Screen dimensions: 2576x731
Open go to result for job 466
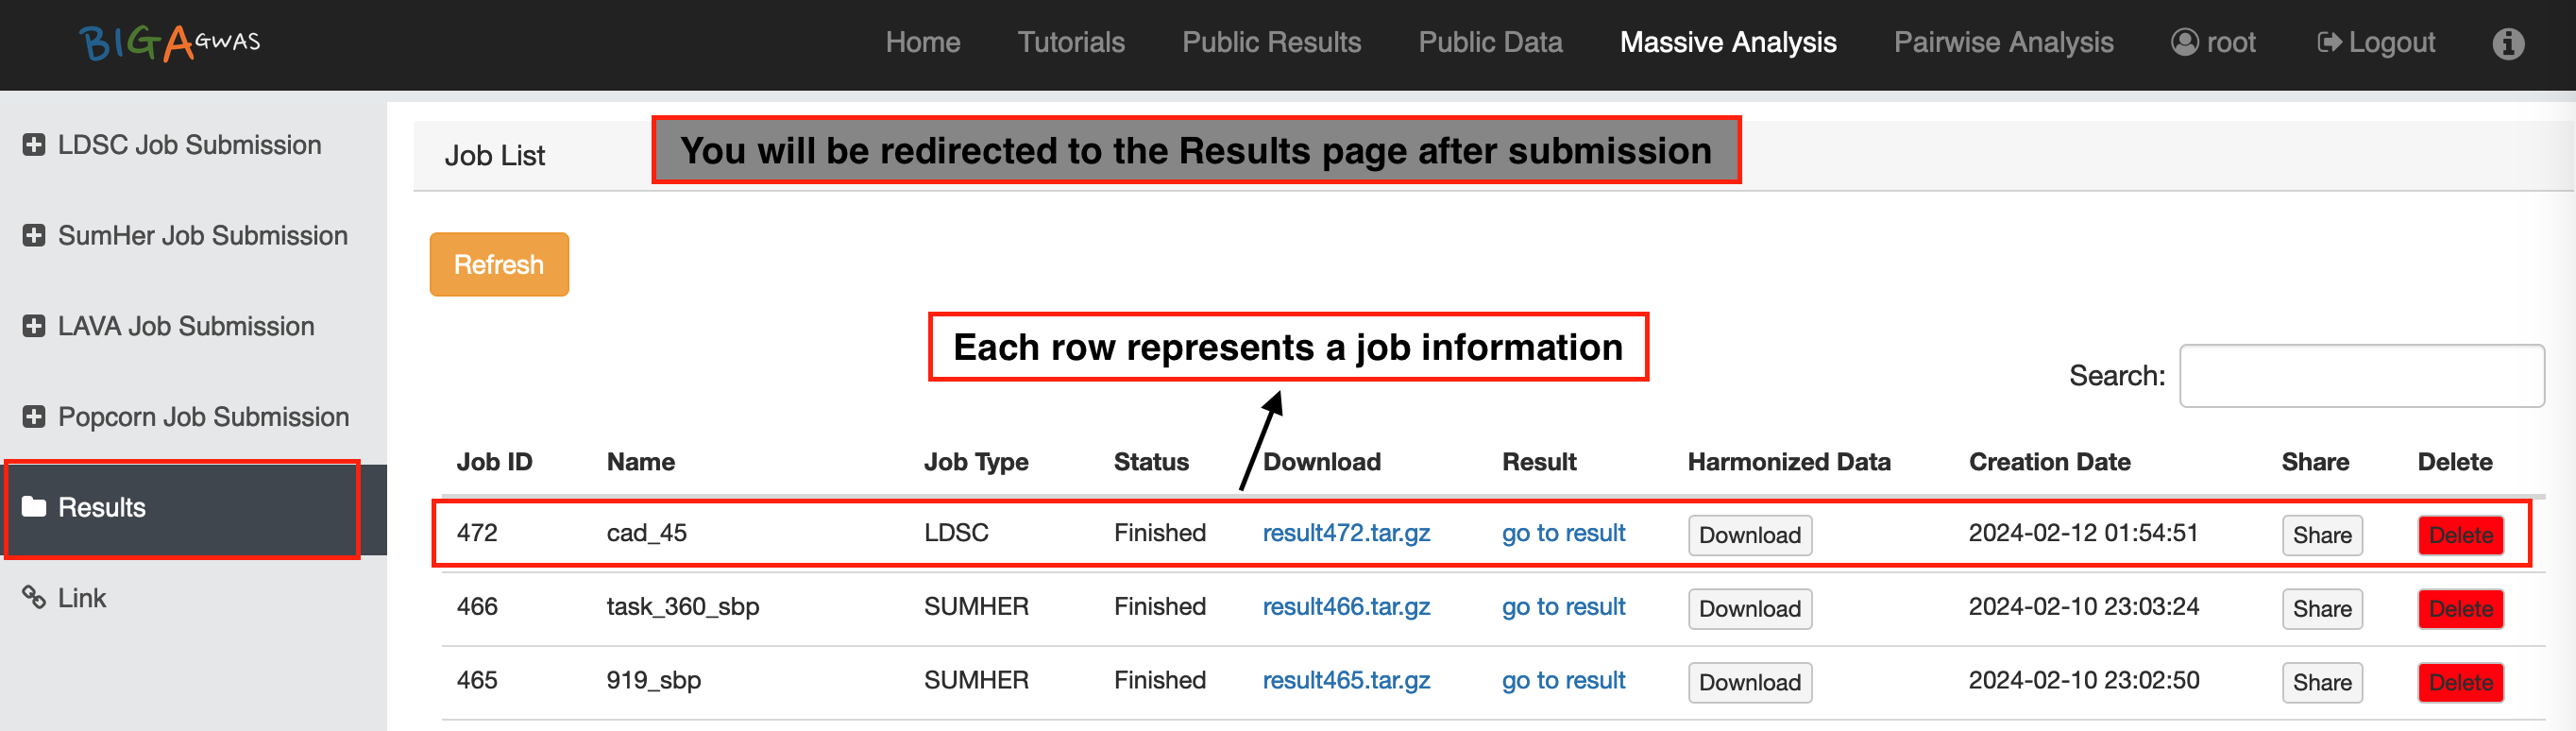point(1563,607)
